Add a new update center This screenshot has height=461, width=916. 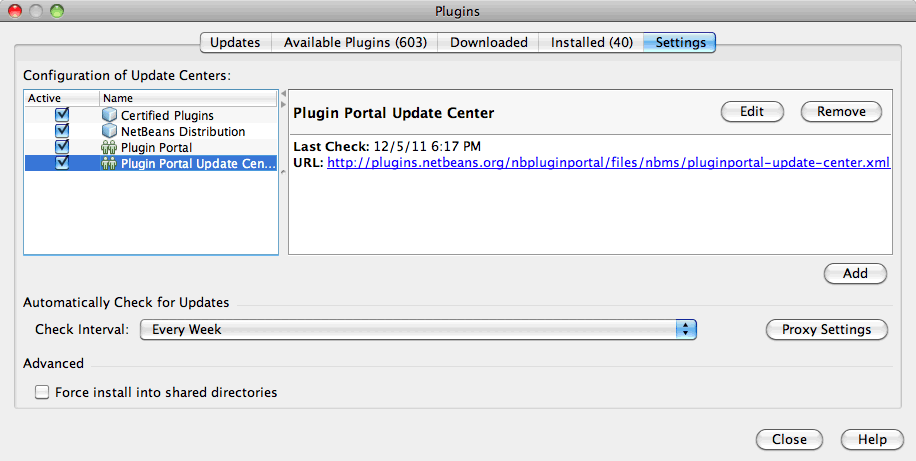(x=855, y=273)
